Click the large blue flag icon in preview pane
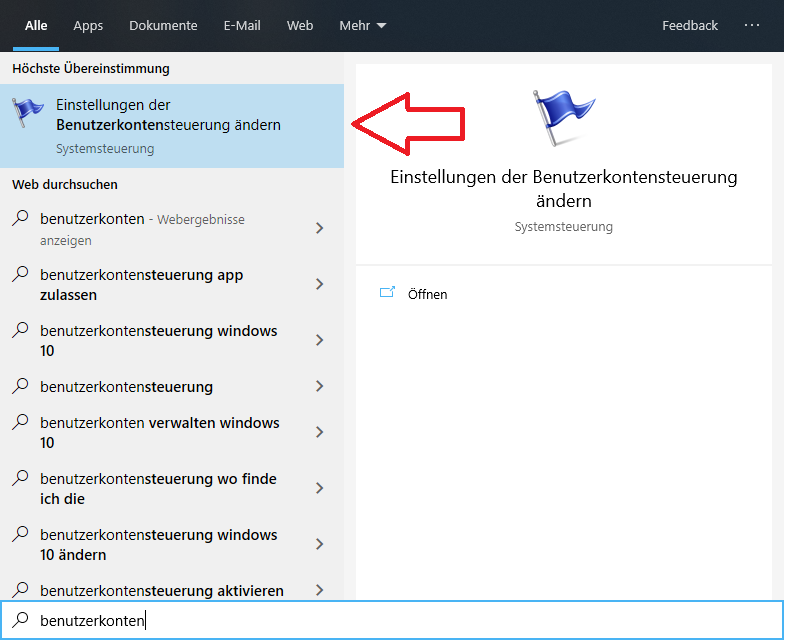 [564, 118]
